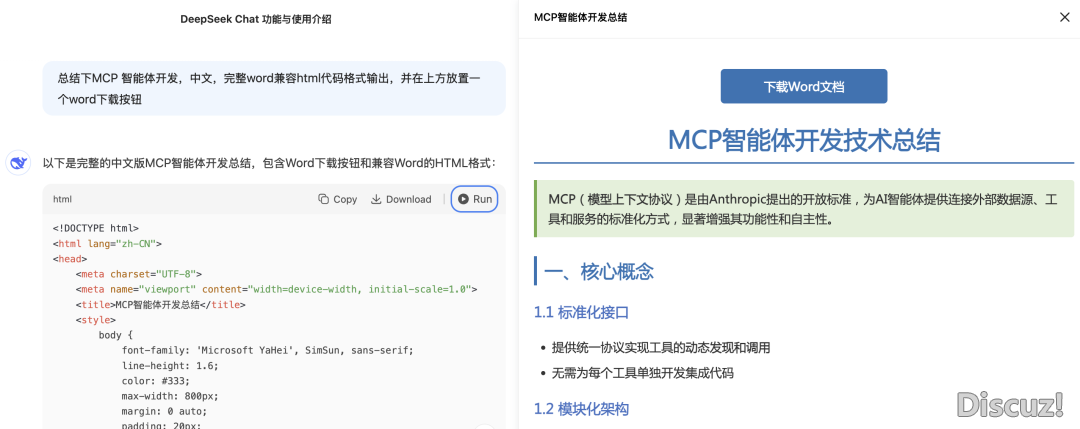Click the bullet 提供统一协议实现工具的动态发现和调用
The width and height of the screenshot is (1080, 429).
point(661,348)
